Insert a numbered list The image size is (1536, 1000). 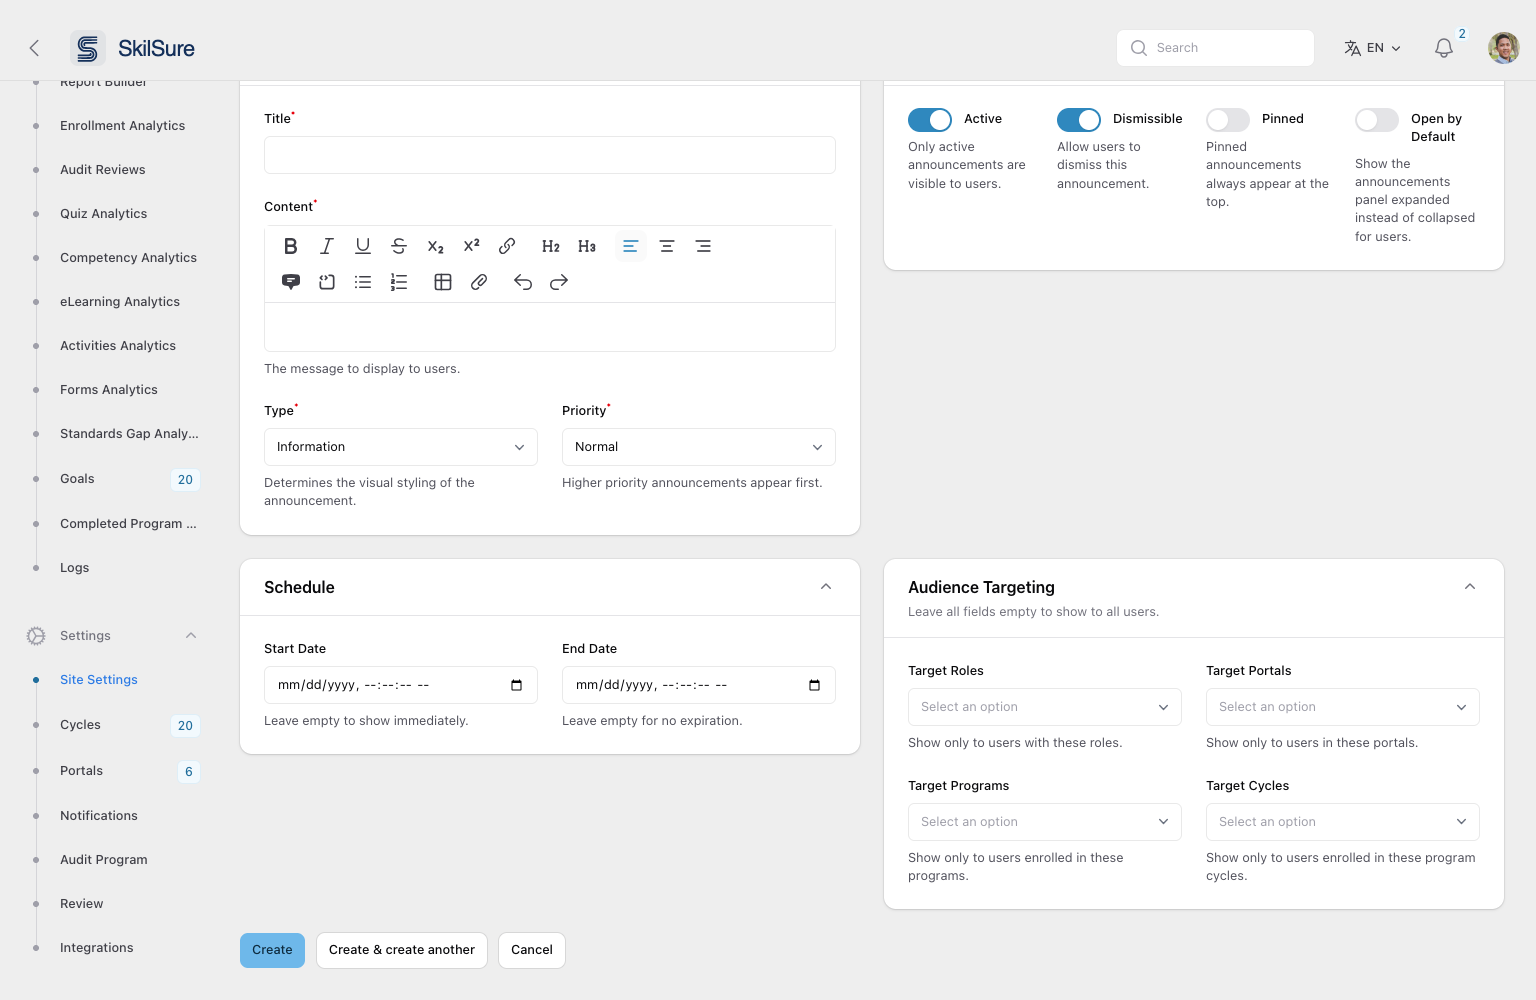click(x=399, y=282)
